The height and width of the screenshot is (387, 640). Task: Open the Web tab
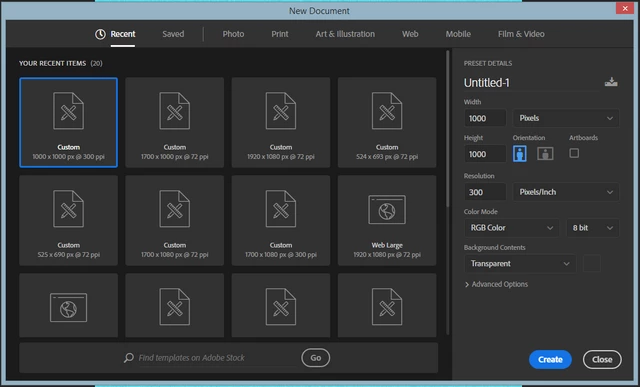click(410, 34)
